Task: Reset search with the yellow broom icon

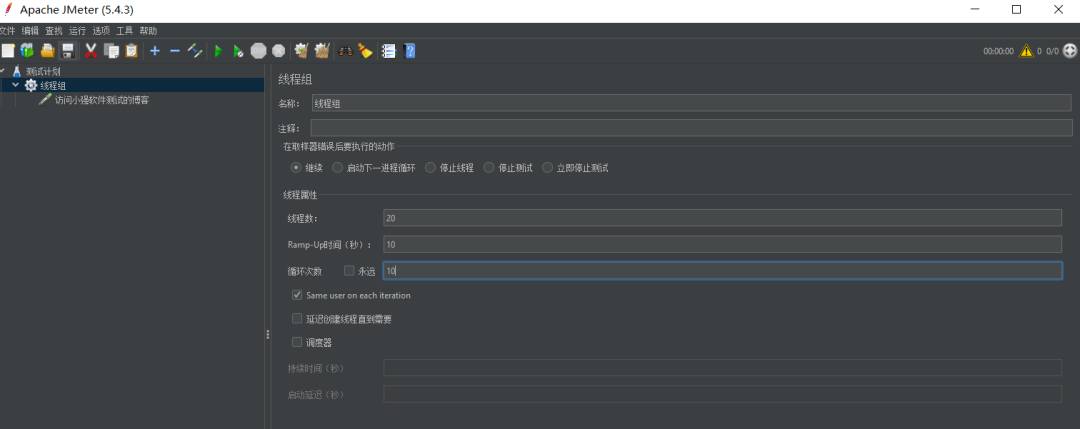Action: click(365, 50)
